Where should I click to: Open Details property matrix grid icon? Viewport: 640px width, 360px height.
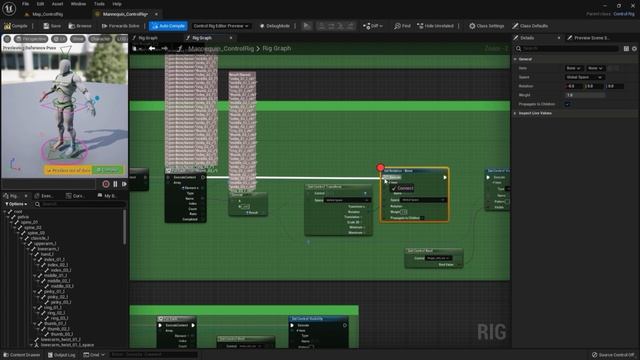[x=626, y=49]
